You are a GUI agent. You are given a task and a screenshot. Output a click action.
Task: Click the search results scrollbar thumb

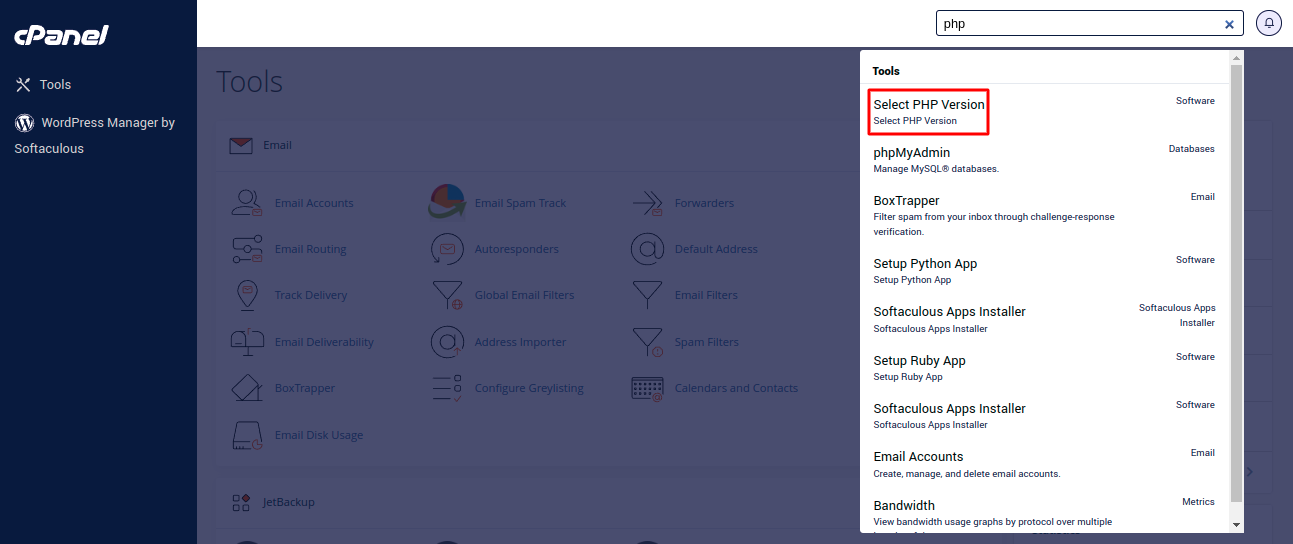1236,283
